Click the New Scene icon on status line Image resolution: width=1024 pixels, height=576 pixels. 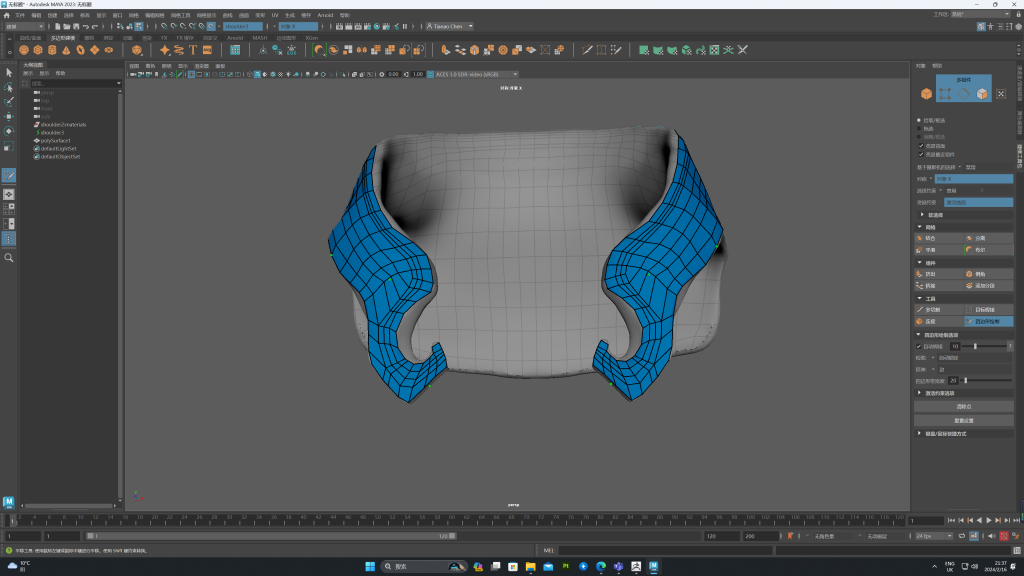57,27
